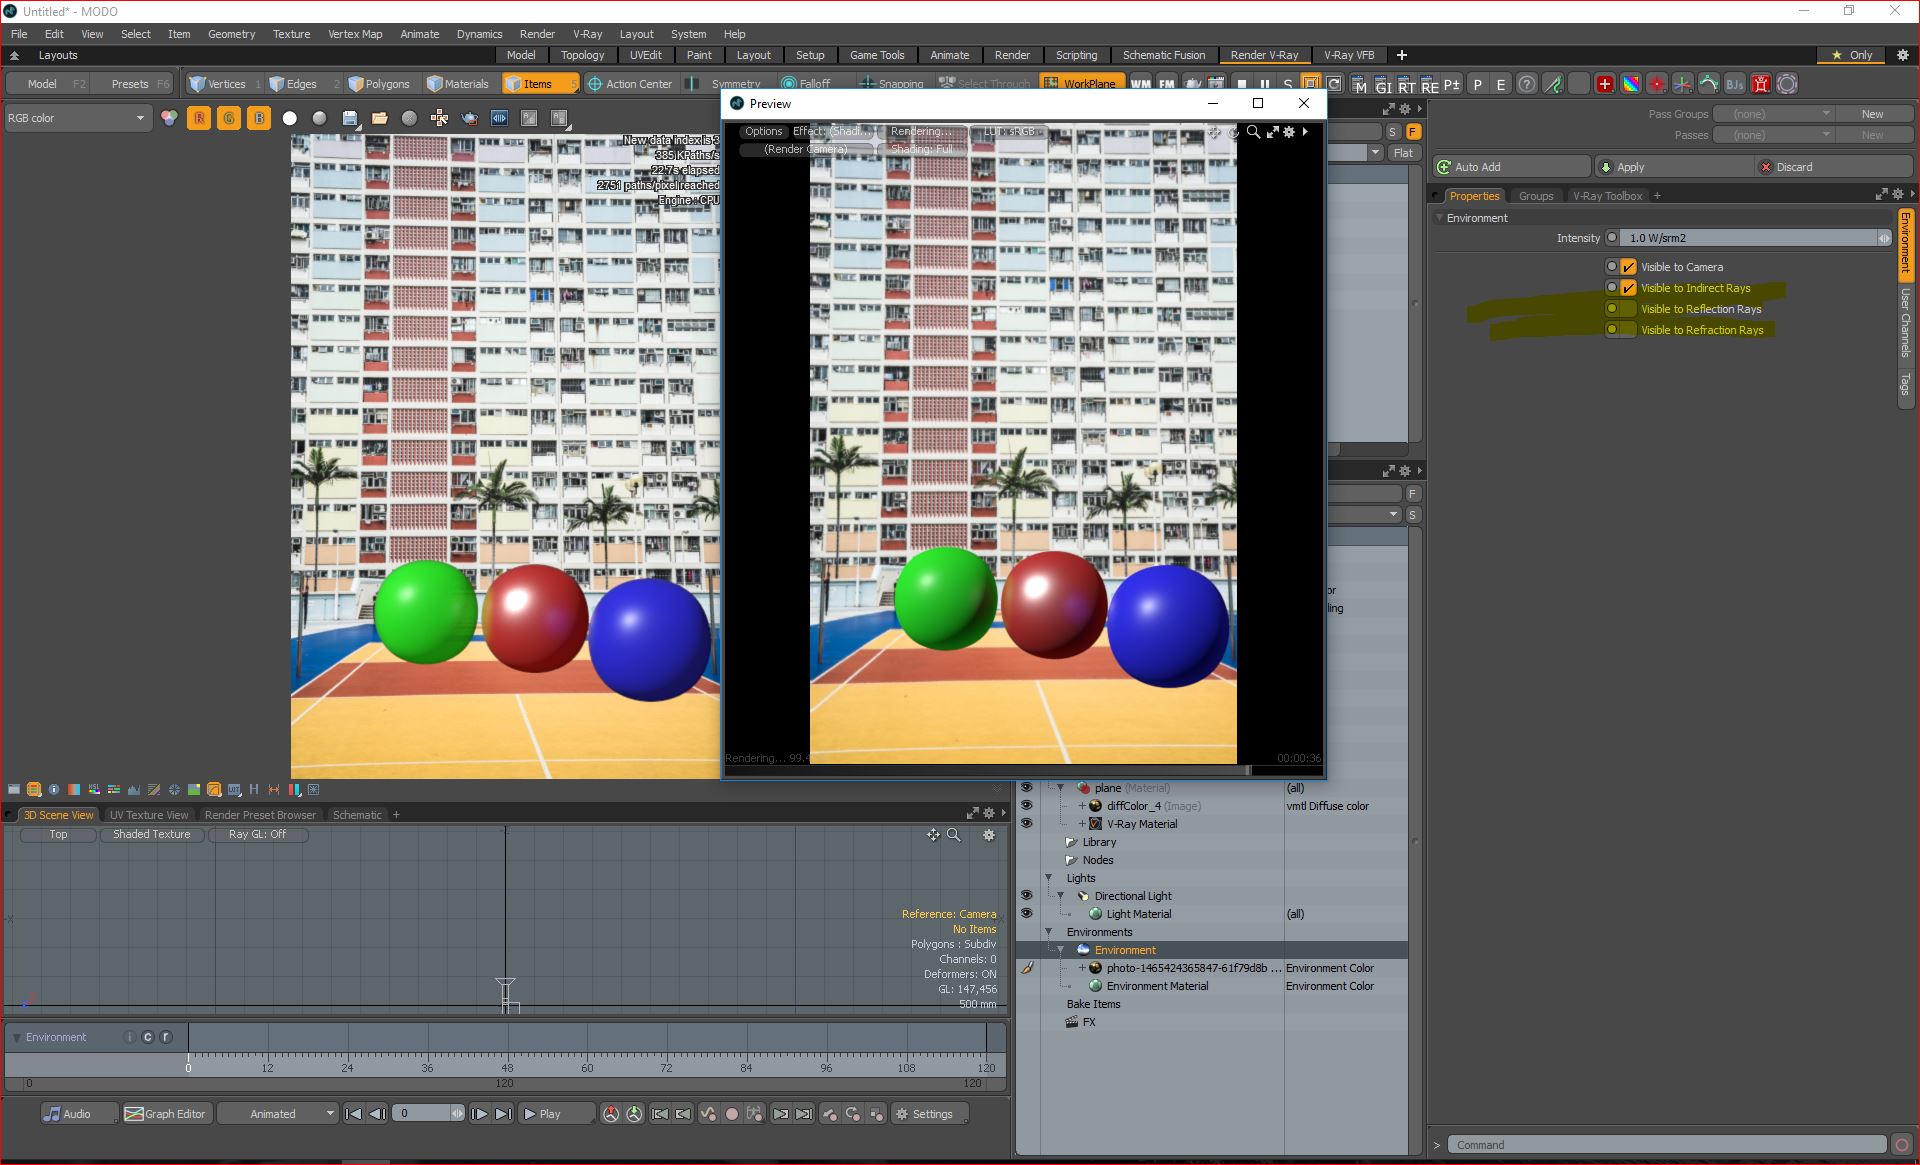Image resolution: width=1920 pixels, height=1165 pixels.
Task: Click the gear icon in Preview window
Action: (1289, 132)
